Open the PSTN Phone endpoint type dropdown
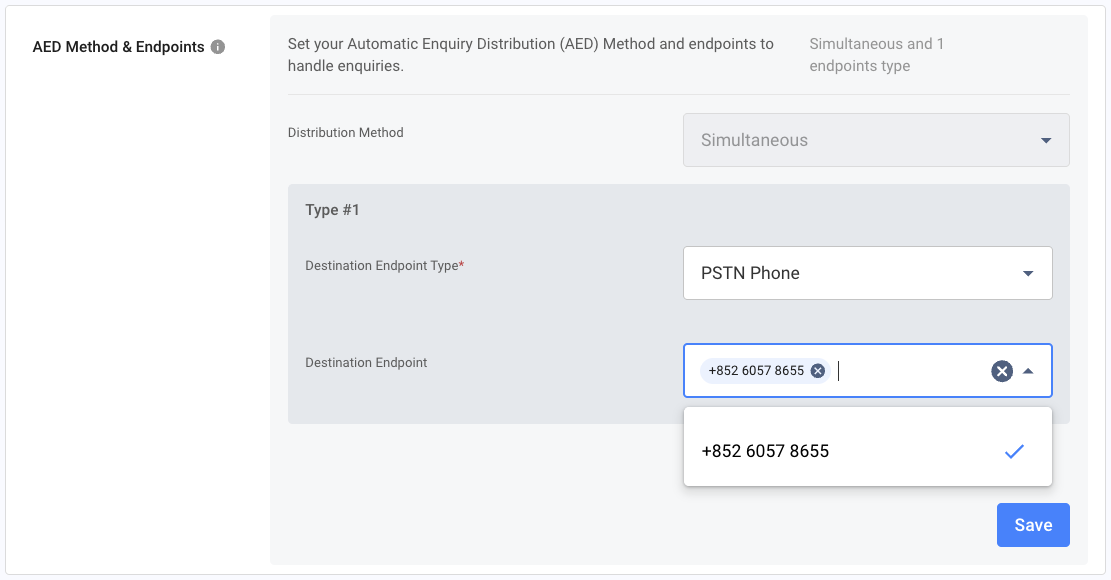The image size is (1111, 580). click(867, 273)
